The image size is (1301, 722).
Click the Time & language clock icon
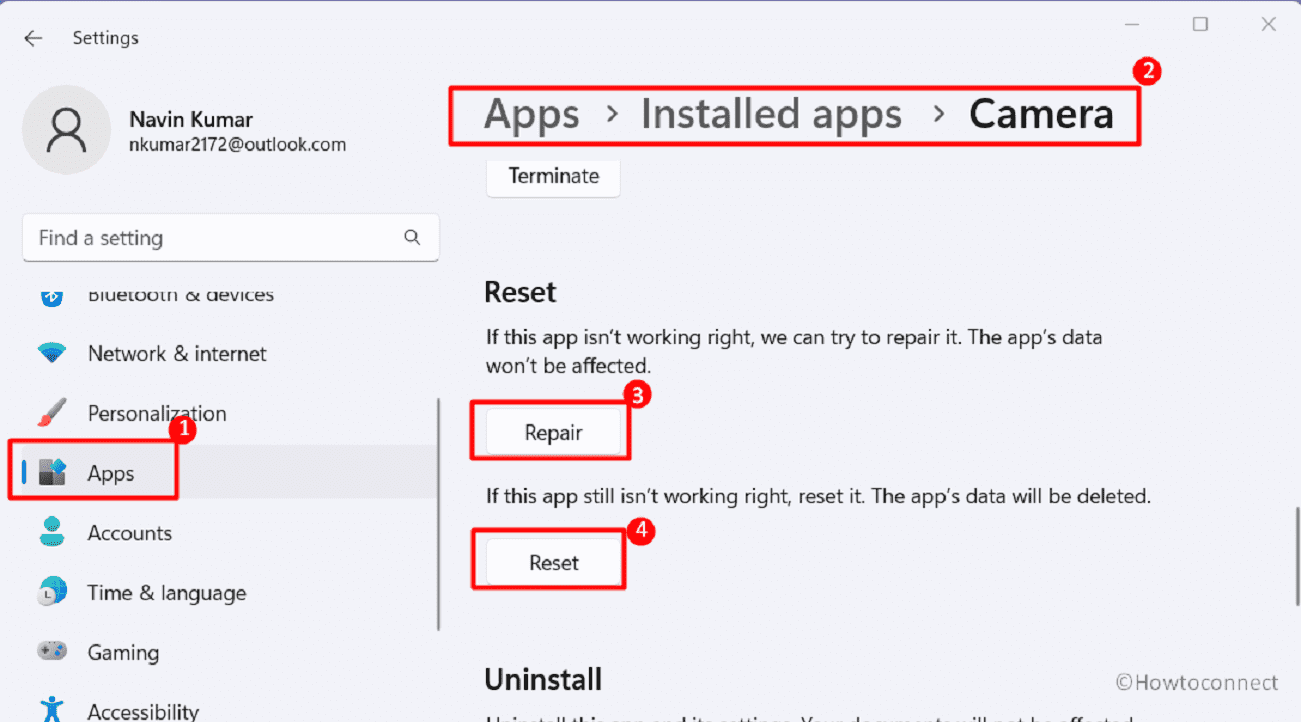pos(52,592)
